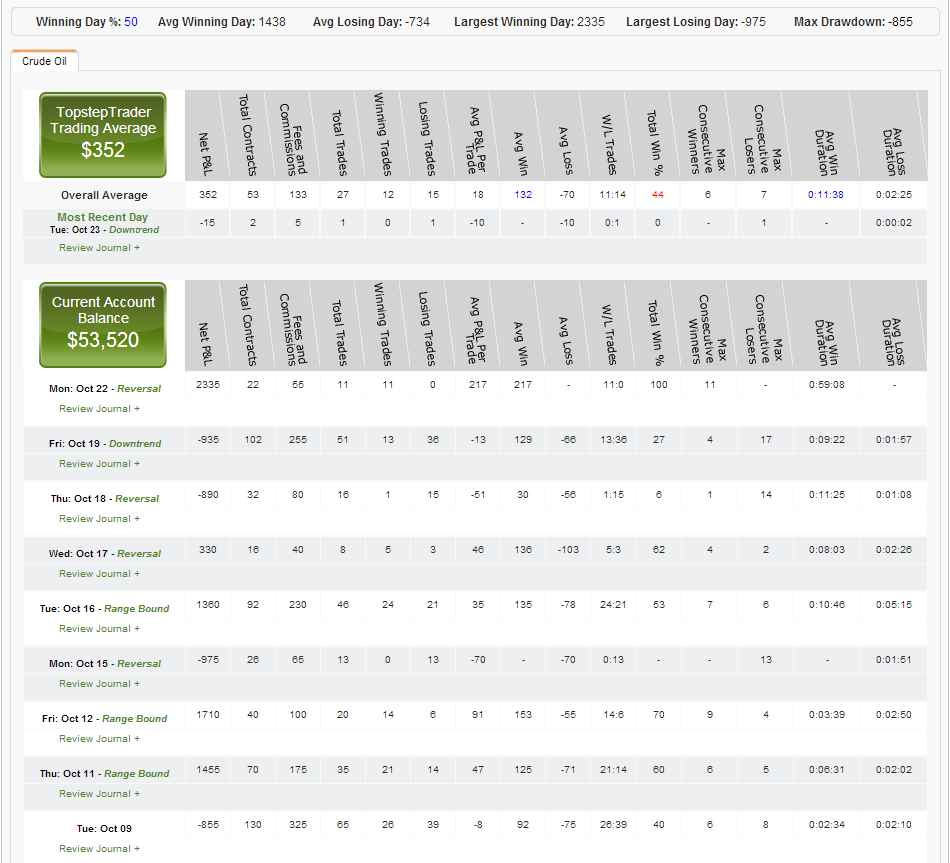Click Overall Average Total Win % value 44
950x863 pixels.
tap(658, 195)
